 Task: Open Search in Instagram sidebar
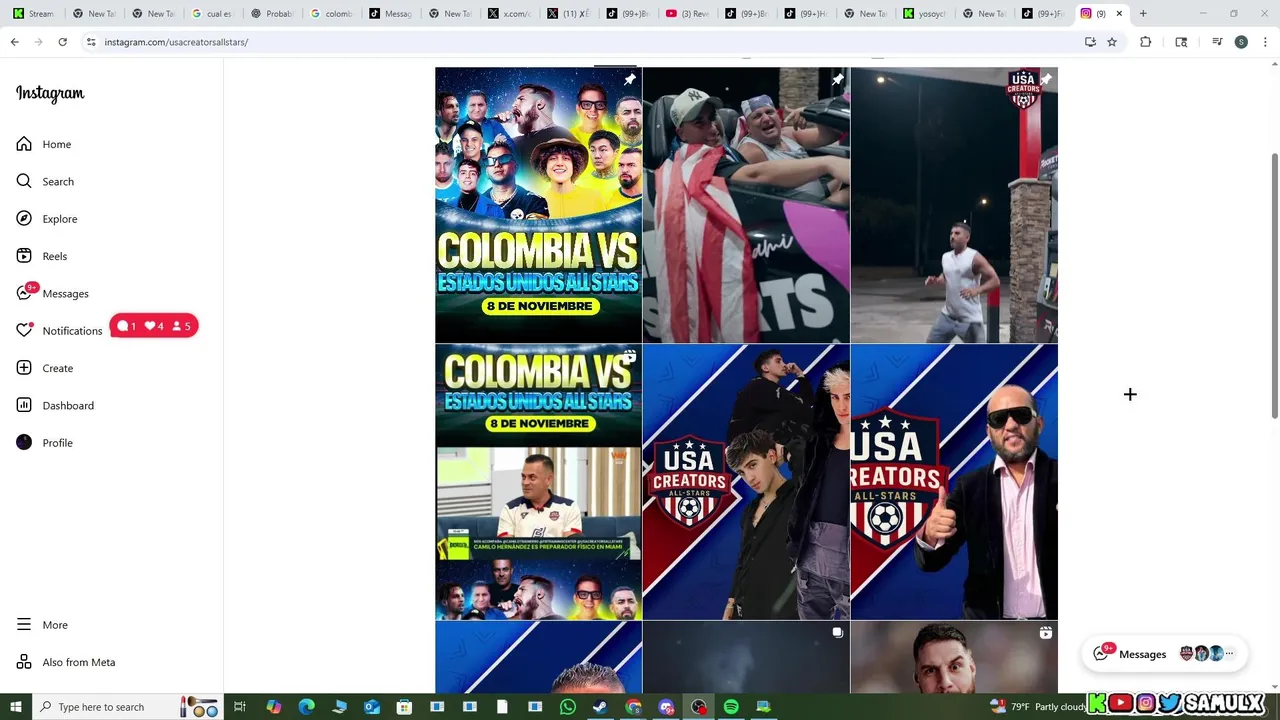pyautogui.click(x=45, y=181)
